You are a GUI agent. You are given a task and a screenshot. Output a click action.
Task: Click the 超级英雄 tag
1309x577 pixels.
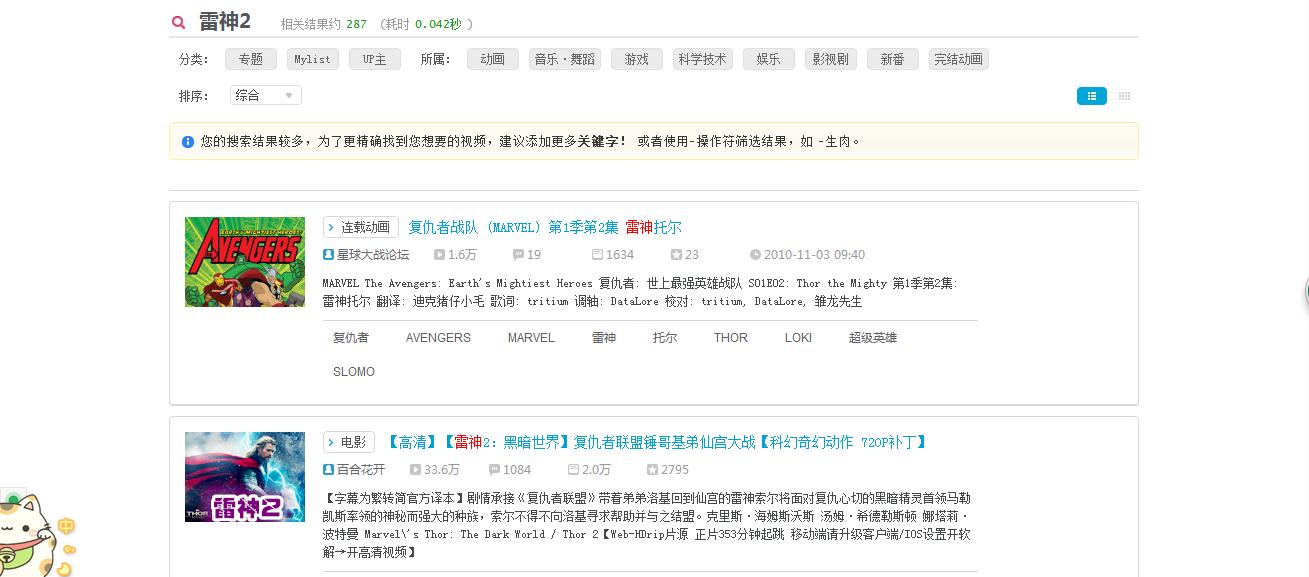coord(873,338)
